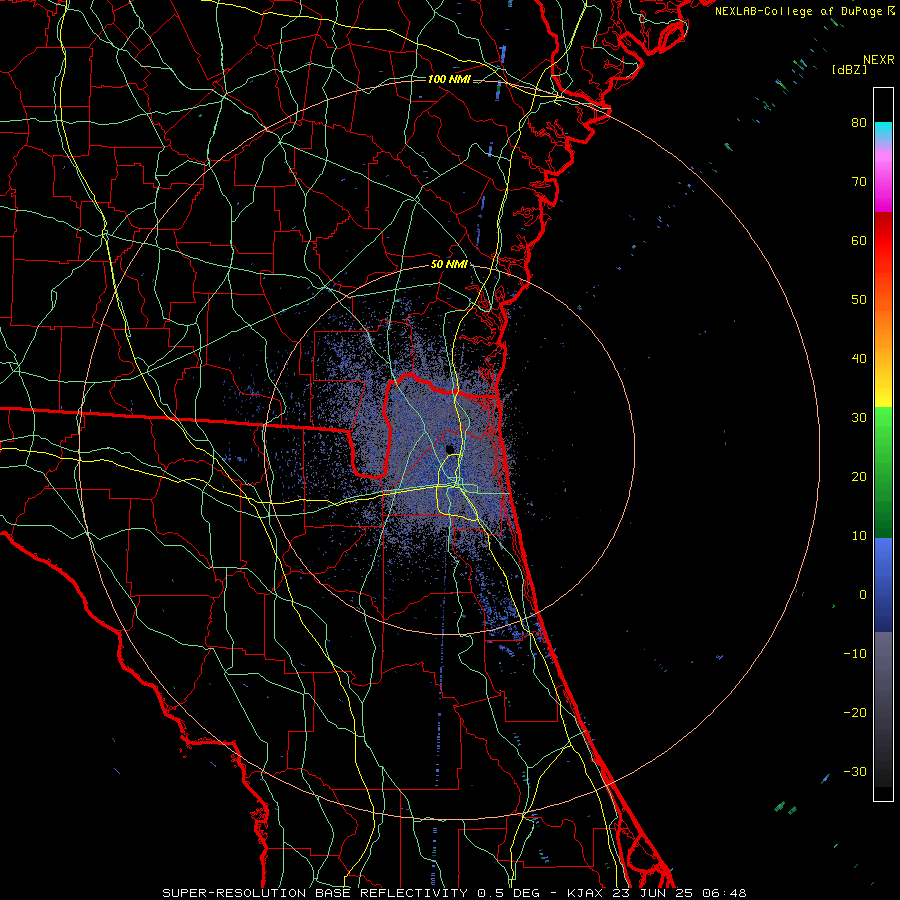
Task: Click the "NEXR" label above the color scale
Action: [879, 60]
